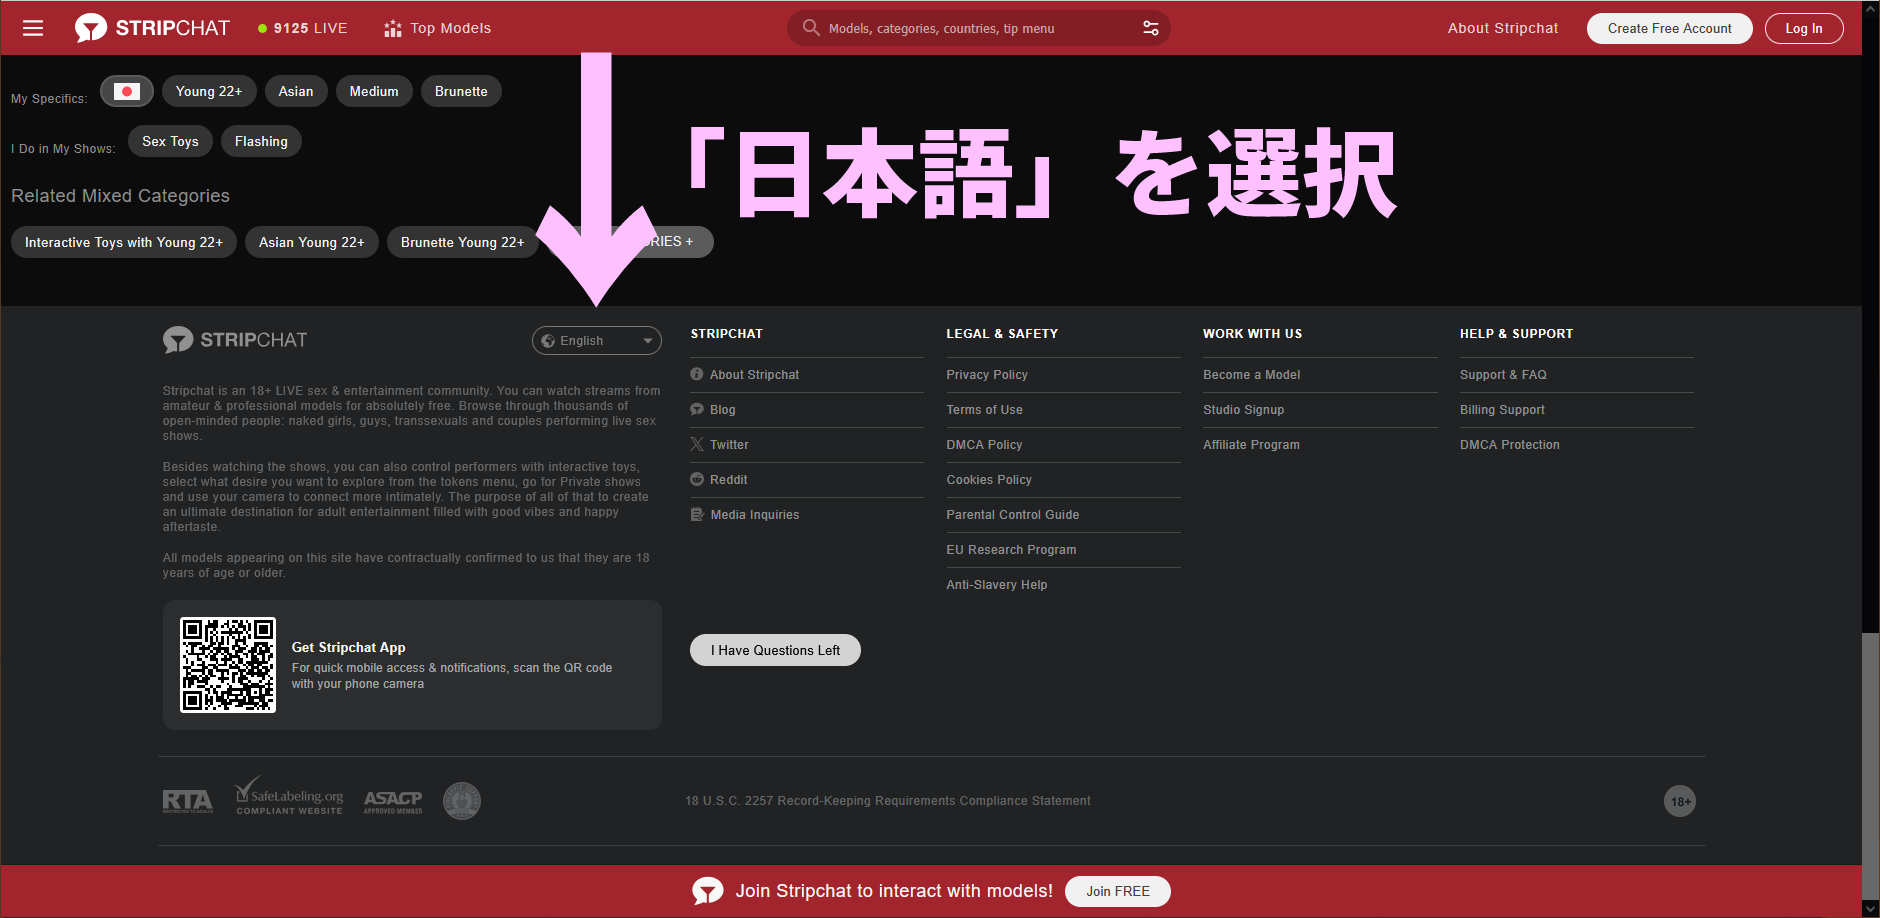Screen dimensions: 1880x918
Task: Open the Twitter link
Action: pyautogui.click(x=729, y=444)
